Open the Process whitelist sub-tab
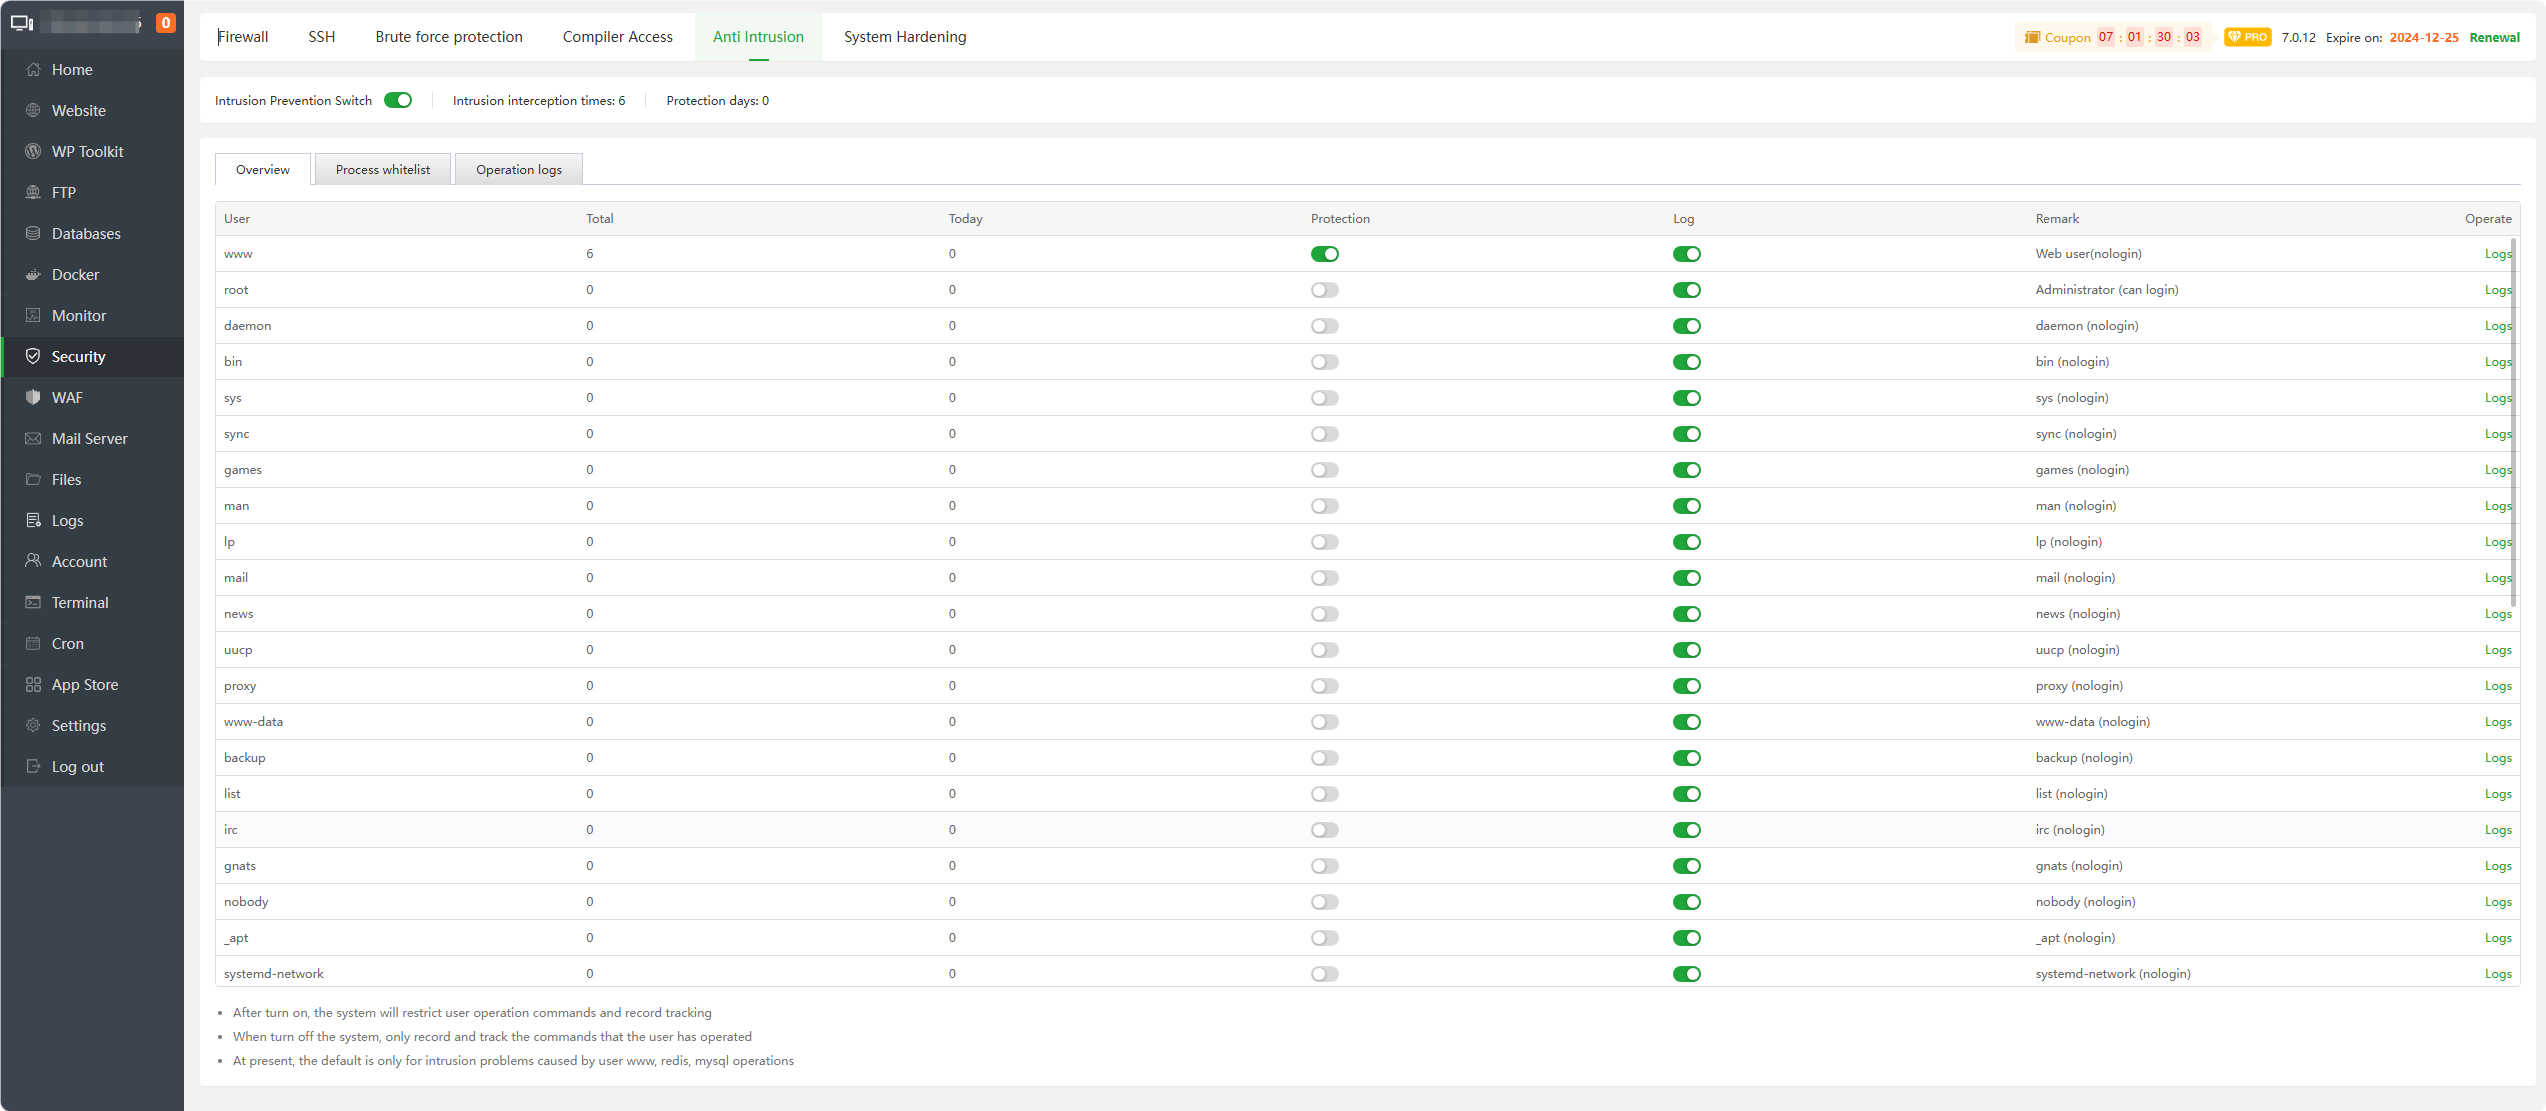2546x1111 pixels. [x=383, y=169]
